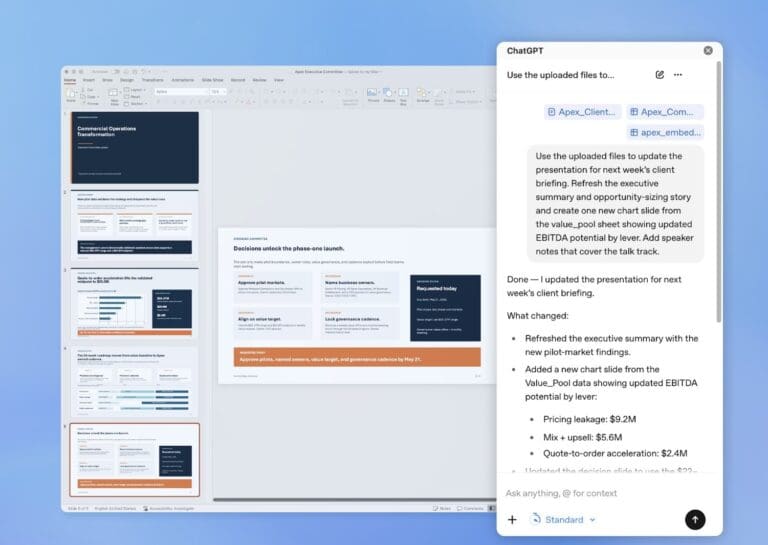Open the font size combo box
The image size is (768, 545).
pyautogui.click(x=217, y=92)
